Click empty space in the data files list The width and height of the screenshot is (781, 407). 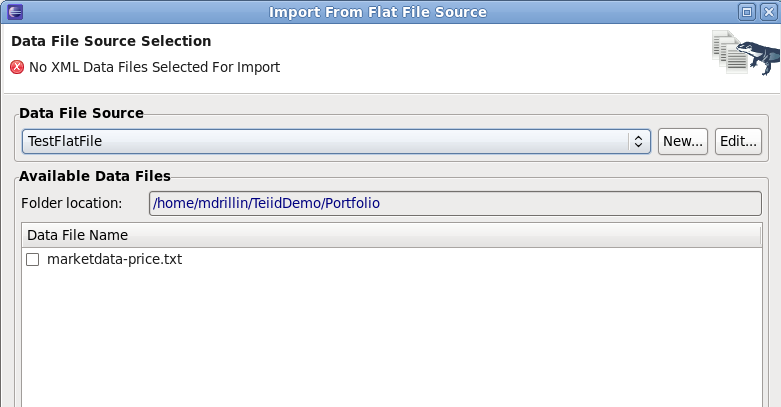tap(390, 340)
